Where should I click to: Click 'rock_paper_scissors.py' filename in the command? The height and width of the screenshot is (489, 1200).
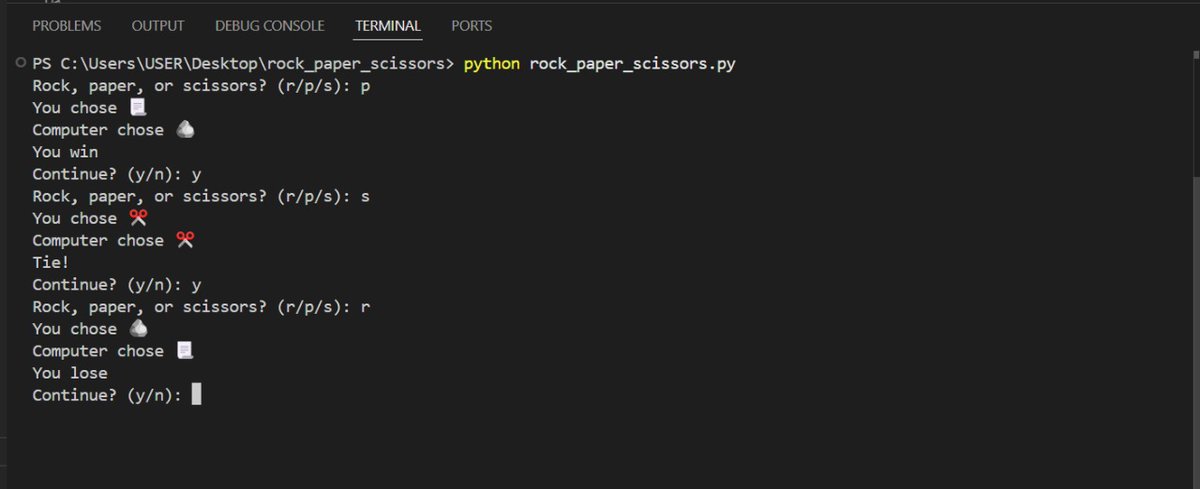(634, 64)
